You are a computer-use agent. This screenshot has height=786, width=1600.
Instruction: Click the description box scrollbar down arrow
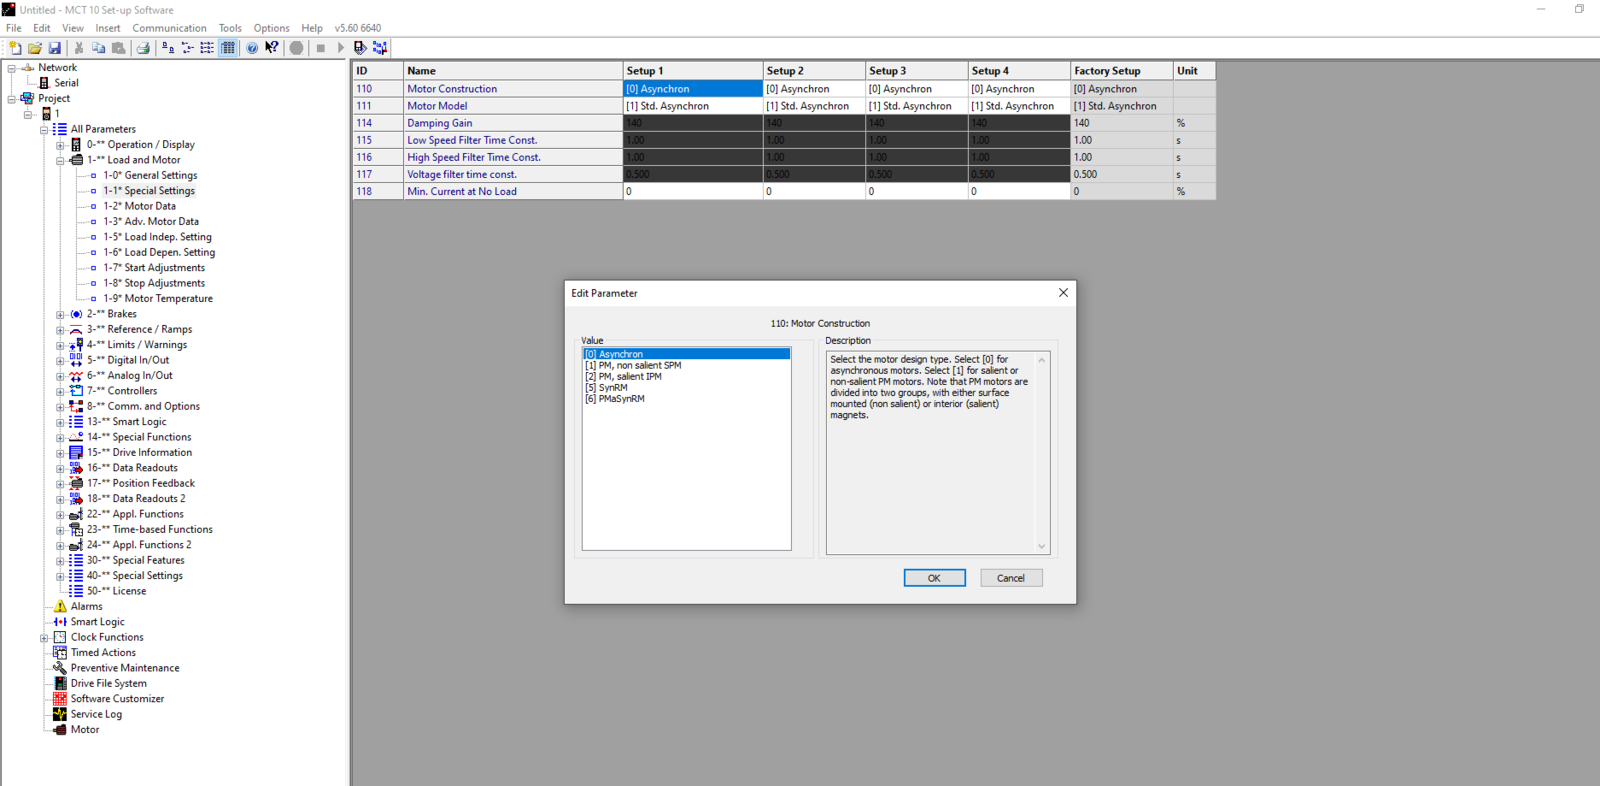coord(1042,546)
